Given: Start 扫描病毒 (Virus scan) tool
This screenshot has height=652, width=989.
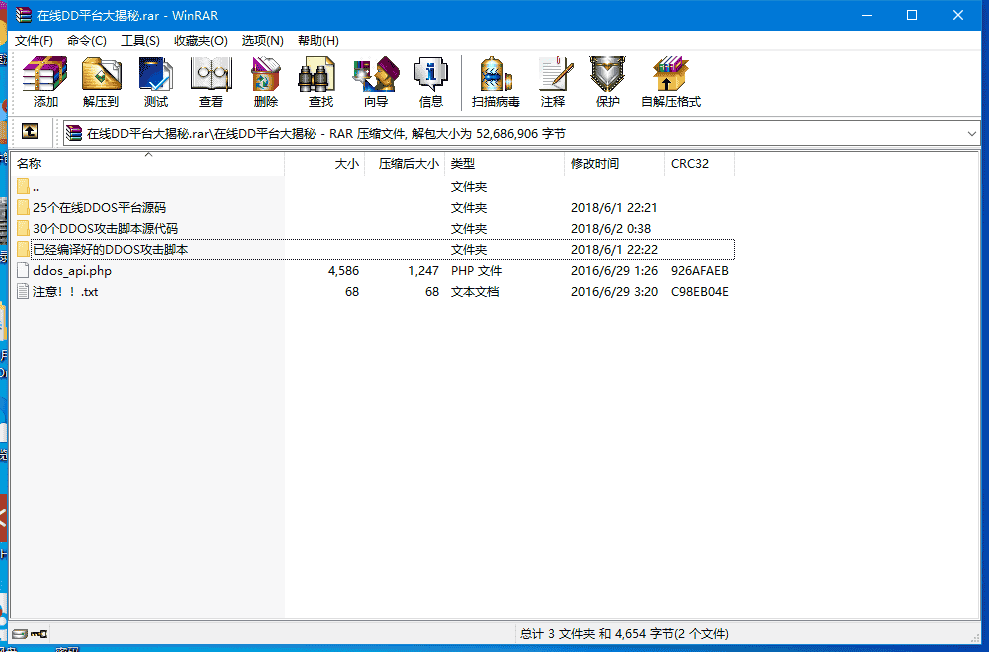Looking at the screenshot, I should tap(495, 82).
